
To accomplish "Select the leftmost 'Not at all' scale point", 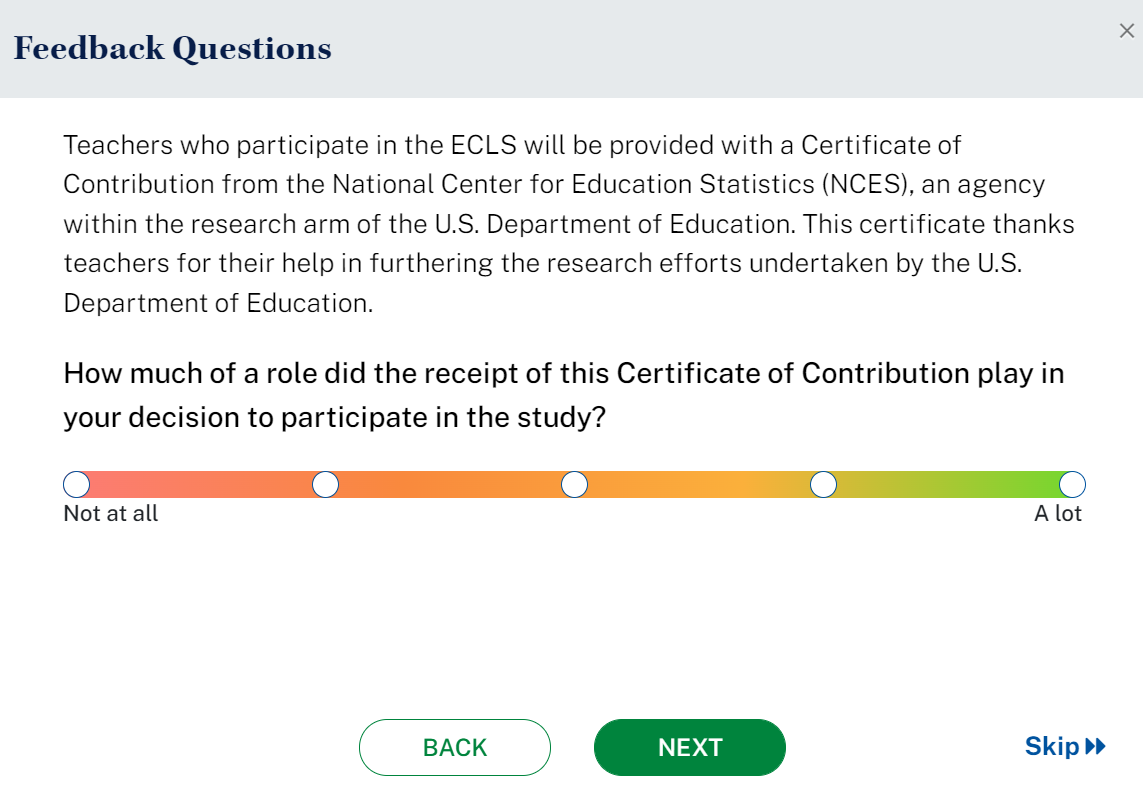I will 76,485.
